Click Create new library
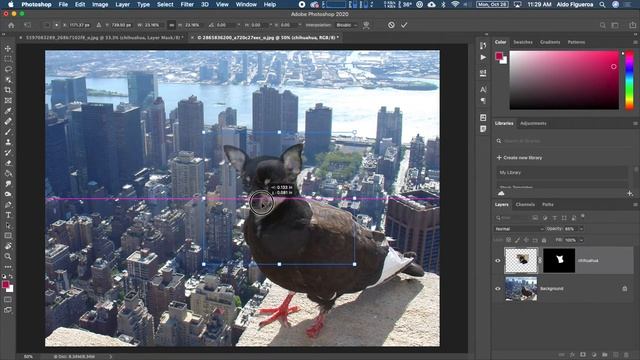640x360 pixels. click(519, 158)
